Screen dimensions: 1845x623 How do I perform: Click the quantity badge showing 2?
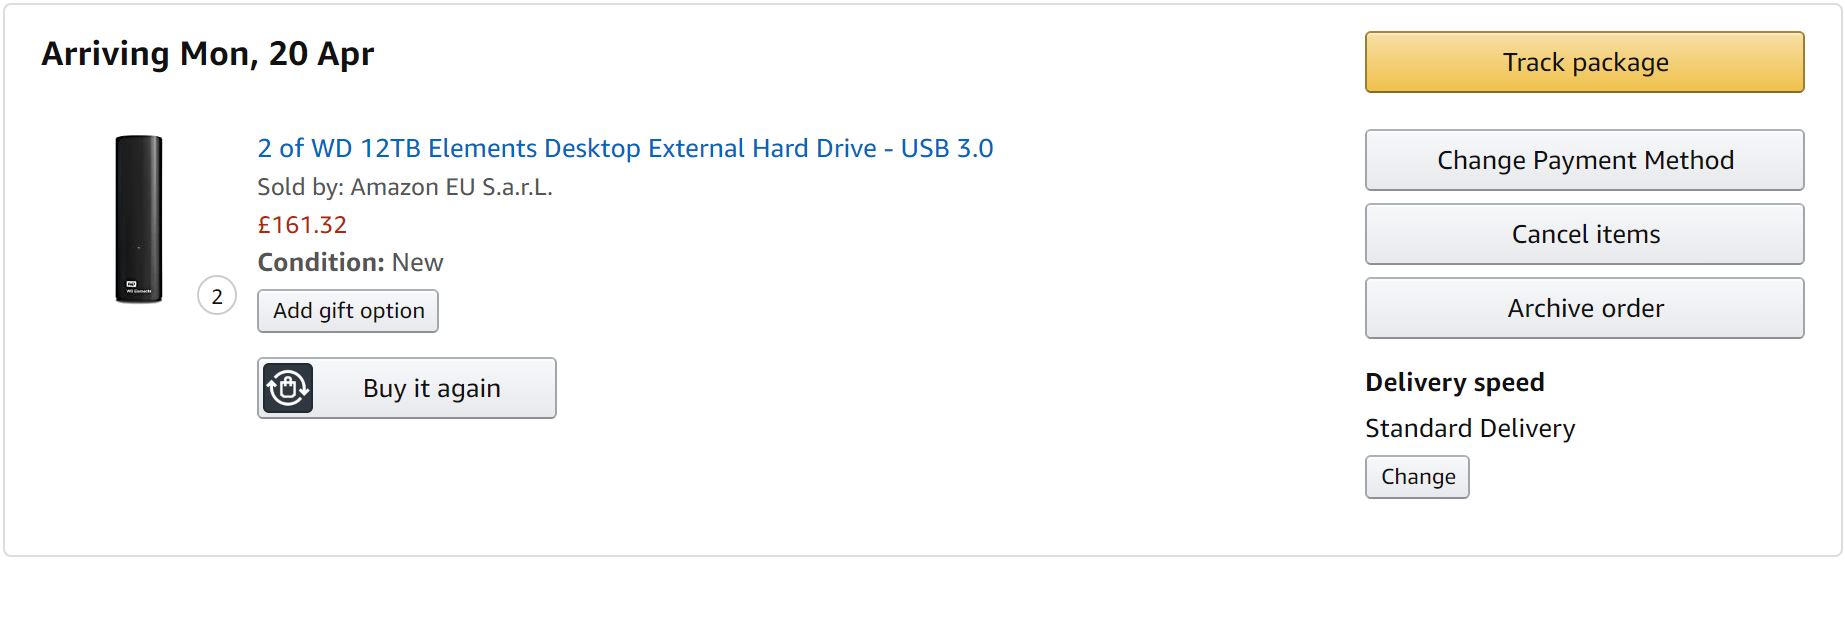pyautogui.click(x=217, y=296)
